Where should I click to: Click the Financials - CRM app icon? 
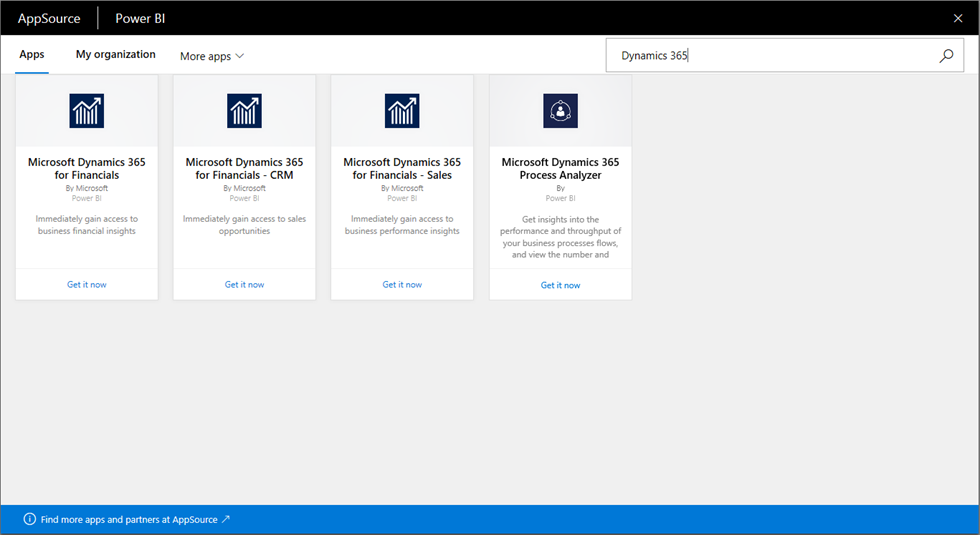pos(244,111)
